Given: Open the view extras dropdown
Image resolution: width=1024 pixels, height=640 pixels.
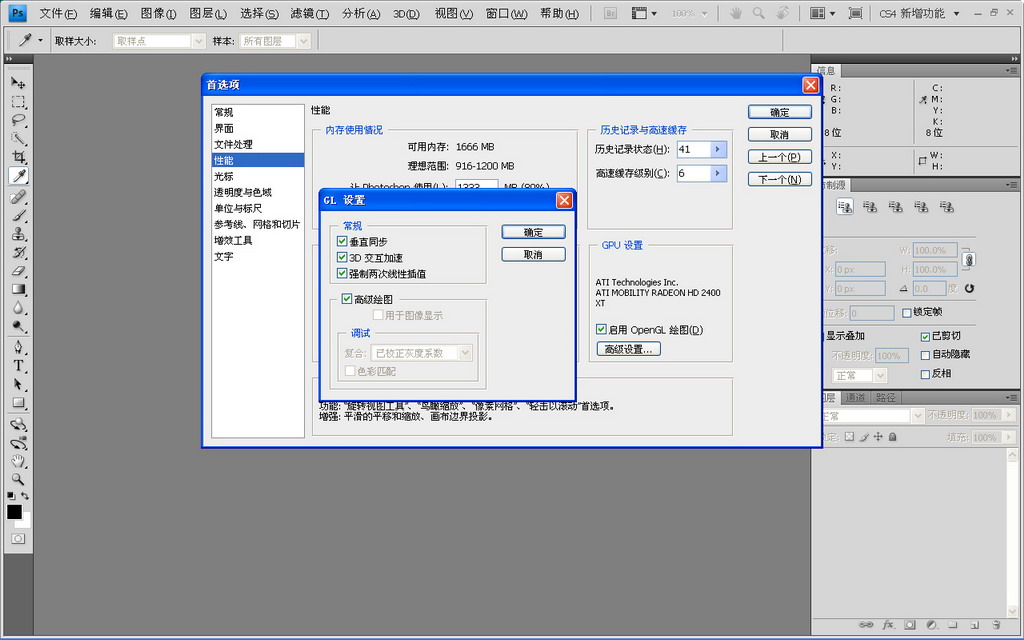Looking at the screenshot, I should 645,13.
